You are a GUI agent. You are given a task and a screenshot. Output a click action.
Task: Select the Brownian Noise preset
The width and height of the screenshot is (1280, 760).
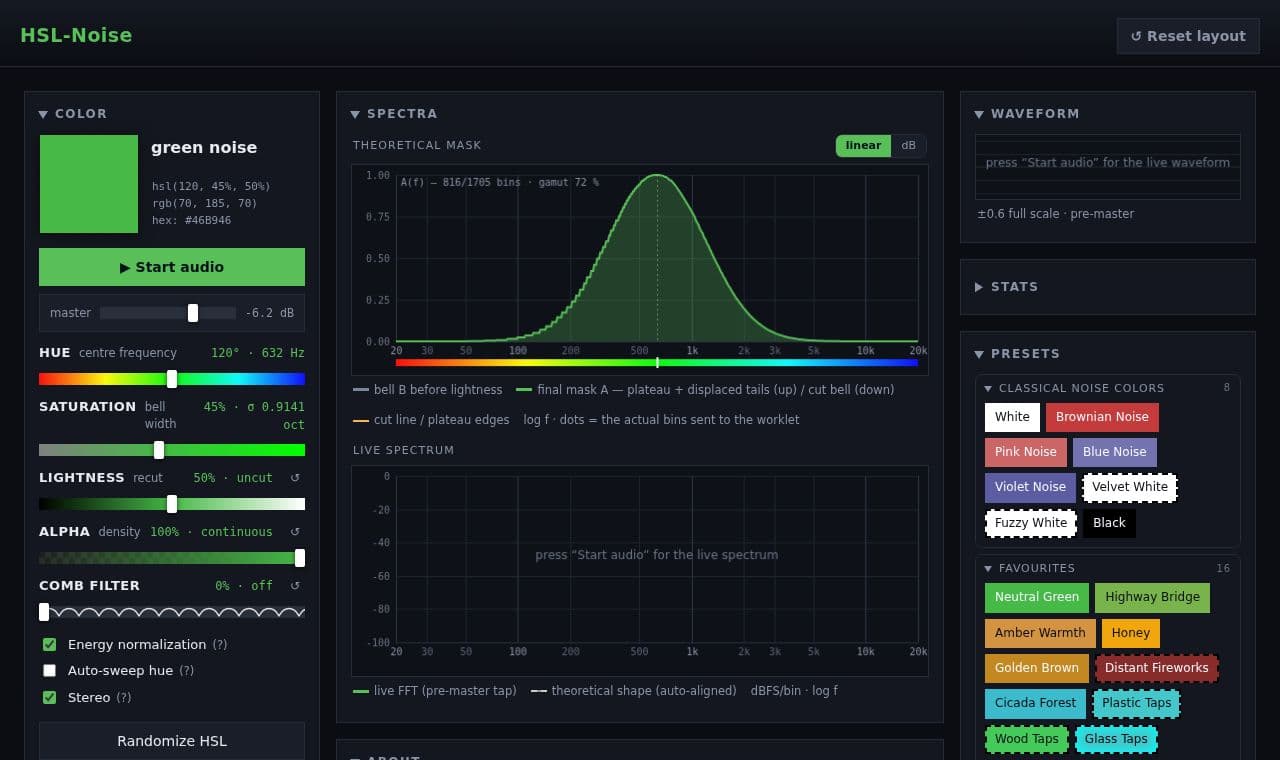1102,417
